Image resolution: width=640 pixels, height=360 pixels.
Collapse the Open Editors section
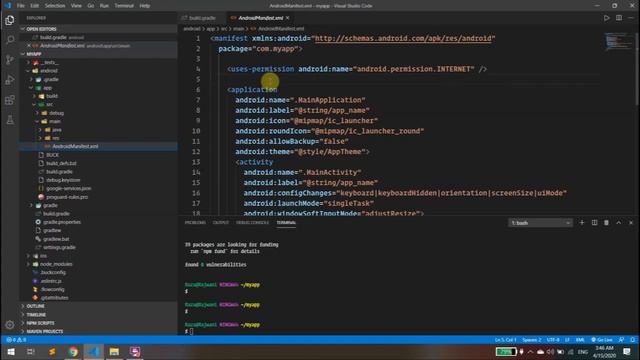pos(98,29)
